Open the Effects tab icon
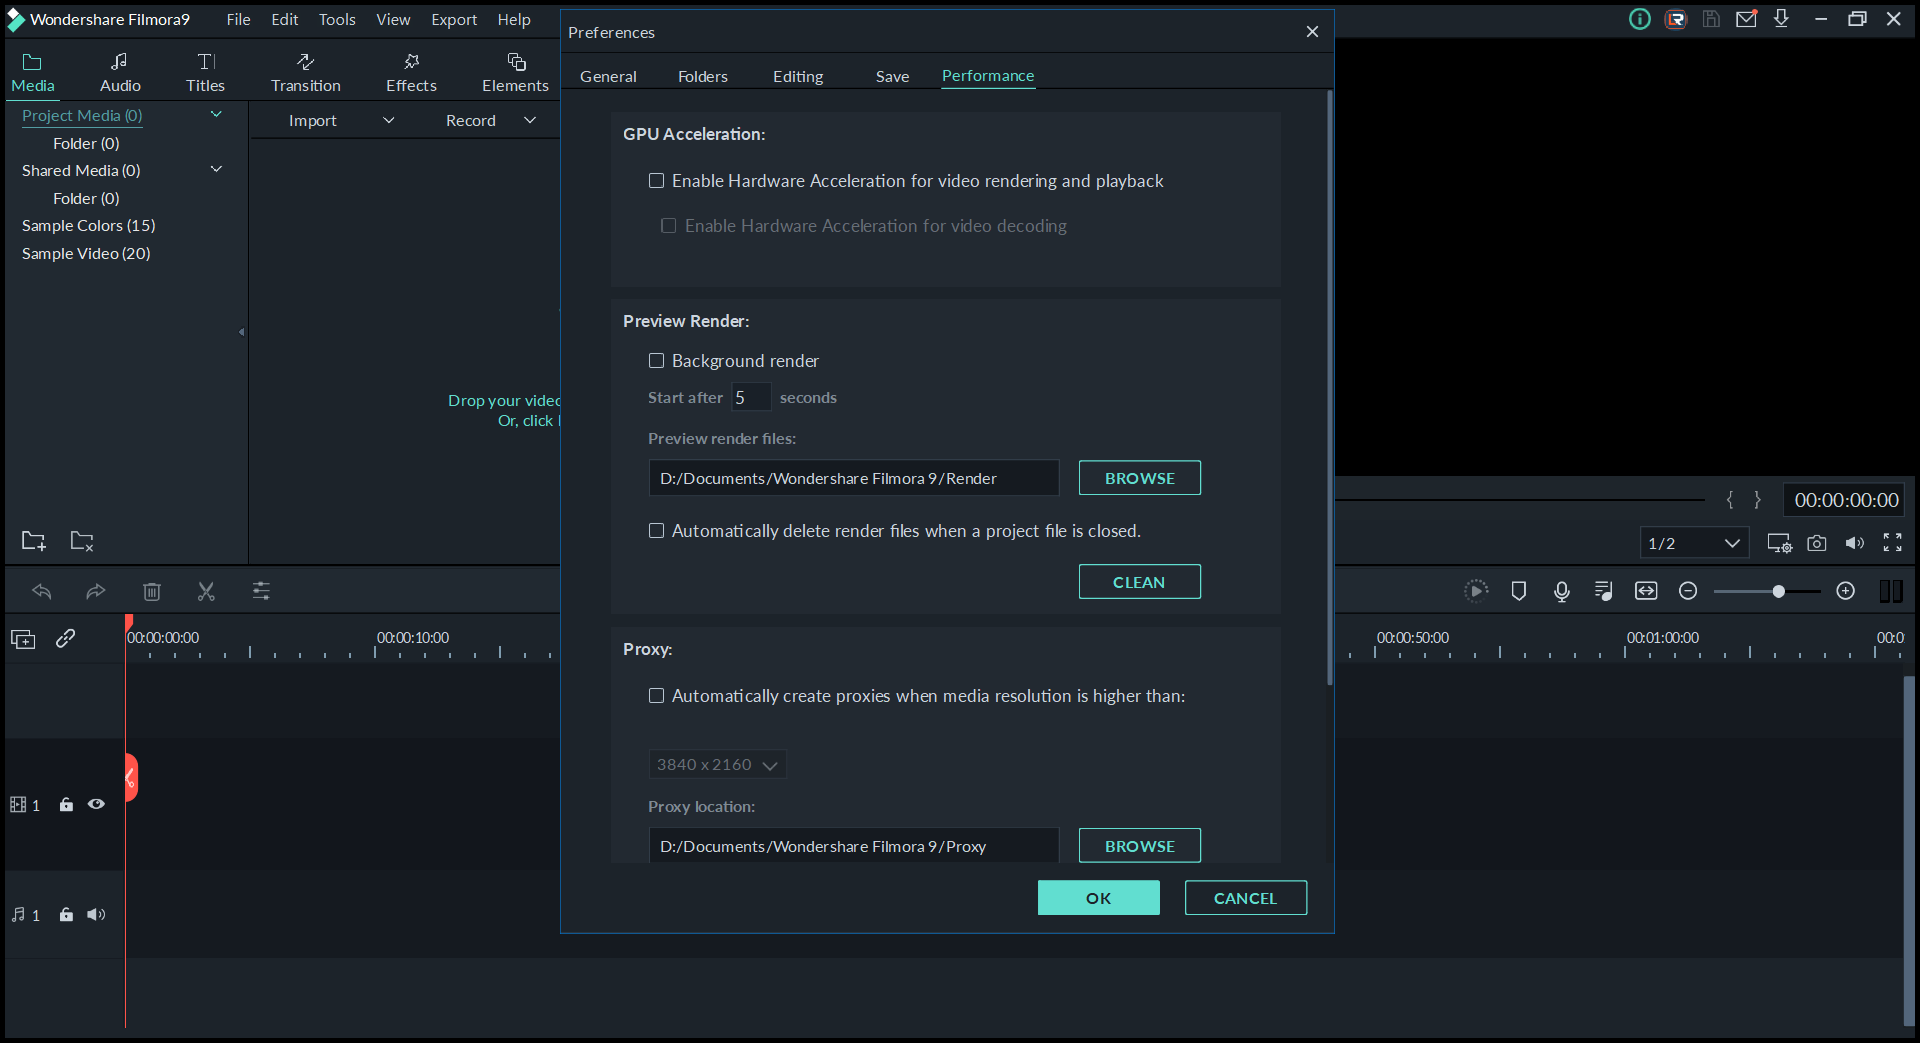The image size is (1920, 1043). [411, 62]
